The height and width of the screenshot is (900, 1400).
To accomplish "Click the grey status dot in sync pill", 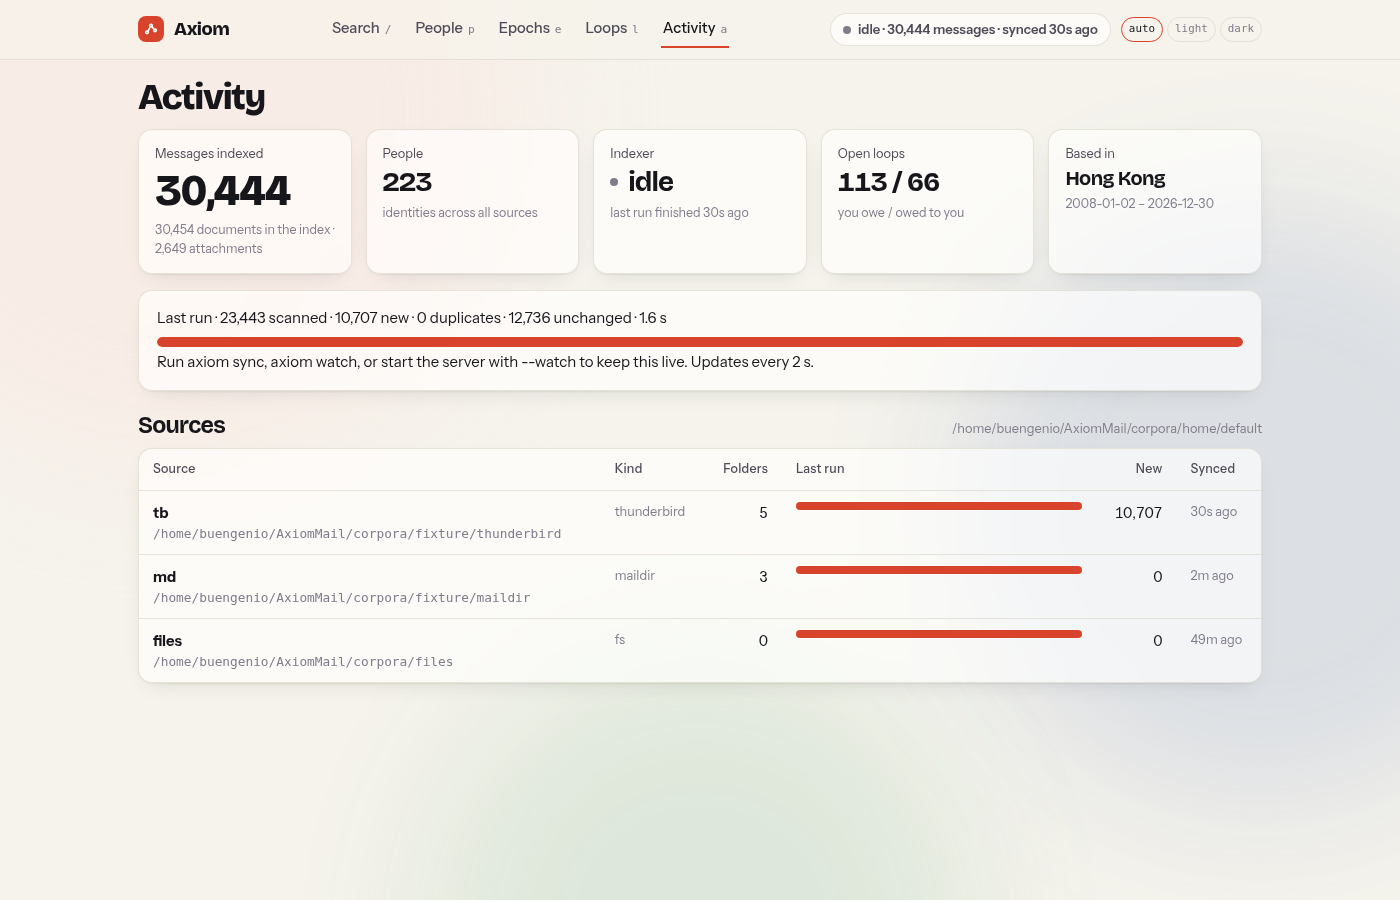I will (x=847, y=30).
